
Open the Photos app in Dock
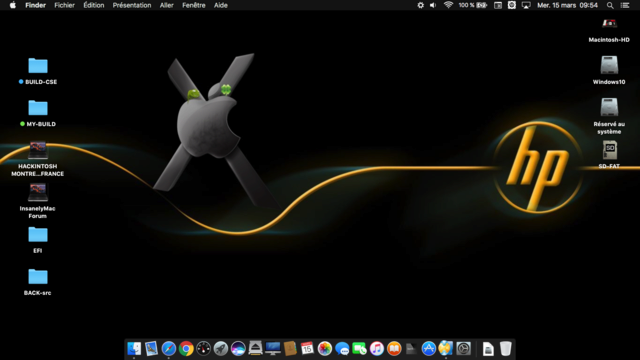[x=325, y=349]
